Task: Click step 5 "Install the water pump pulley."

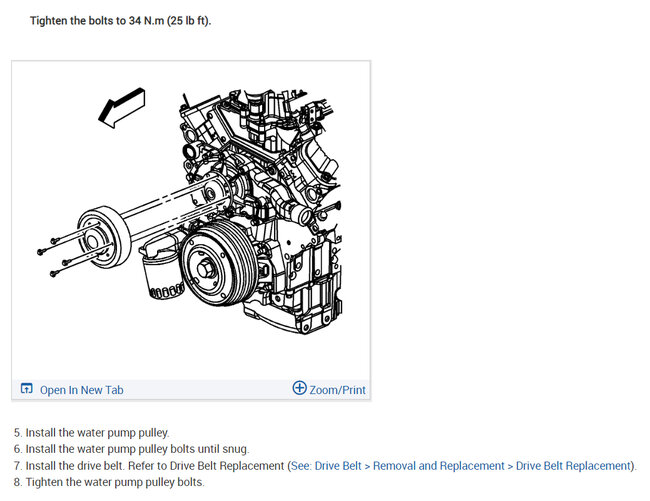Action: tap(92, 433)
